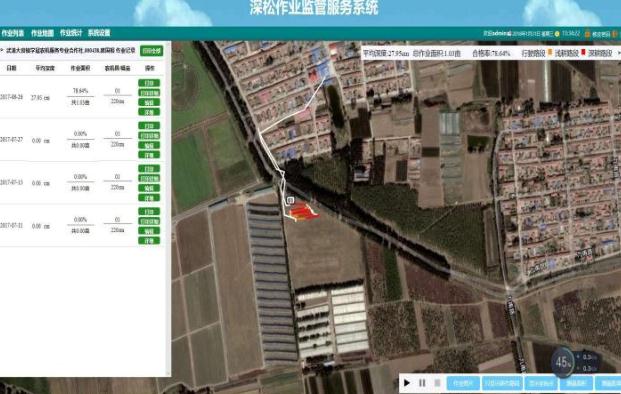Open the 系统设置 menu
This screenshot has width=621, height=394.
pyautogui.click(x=99, y=33)
